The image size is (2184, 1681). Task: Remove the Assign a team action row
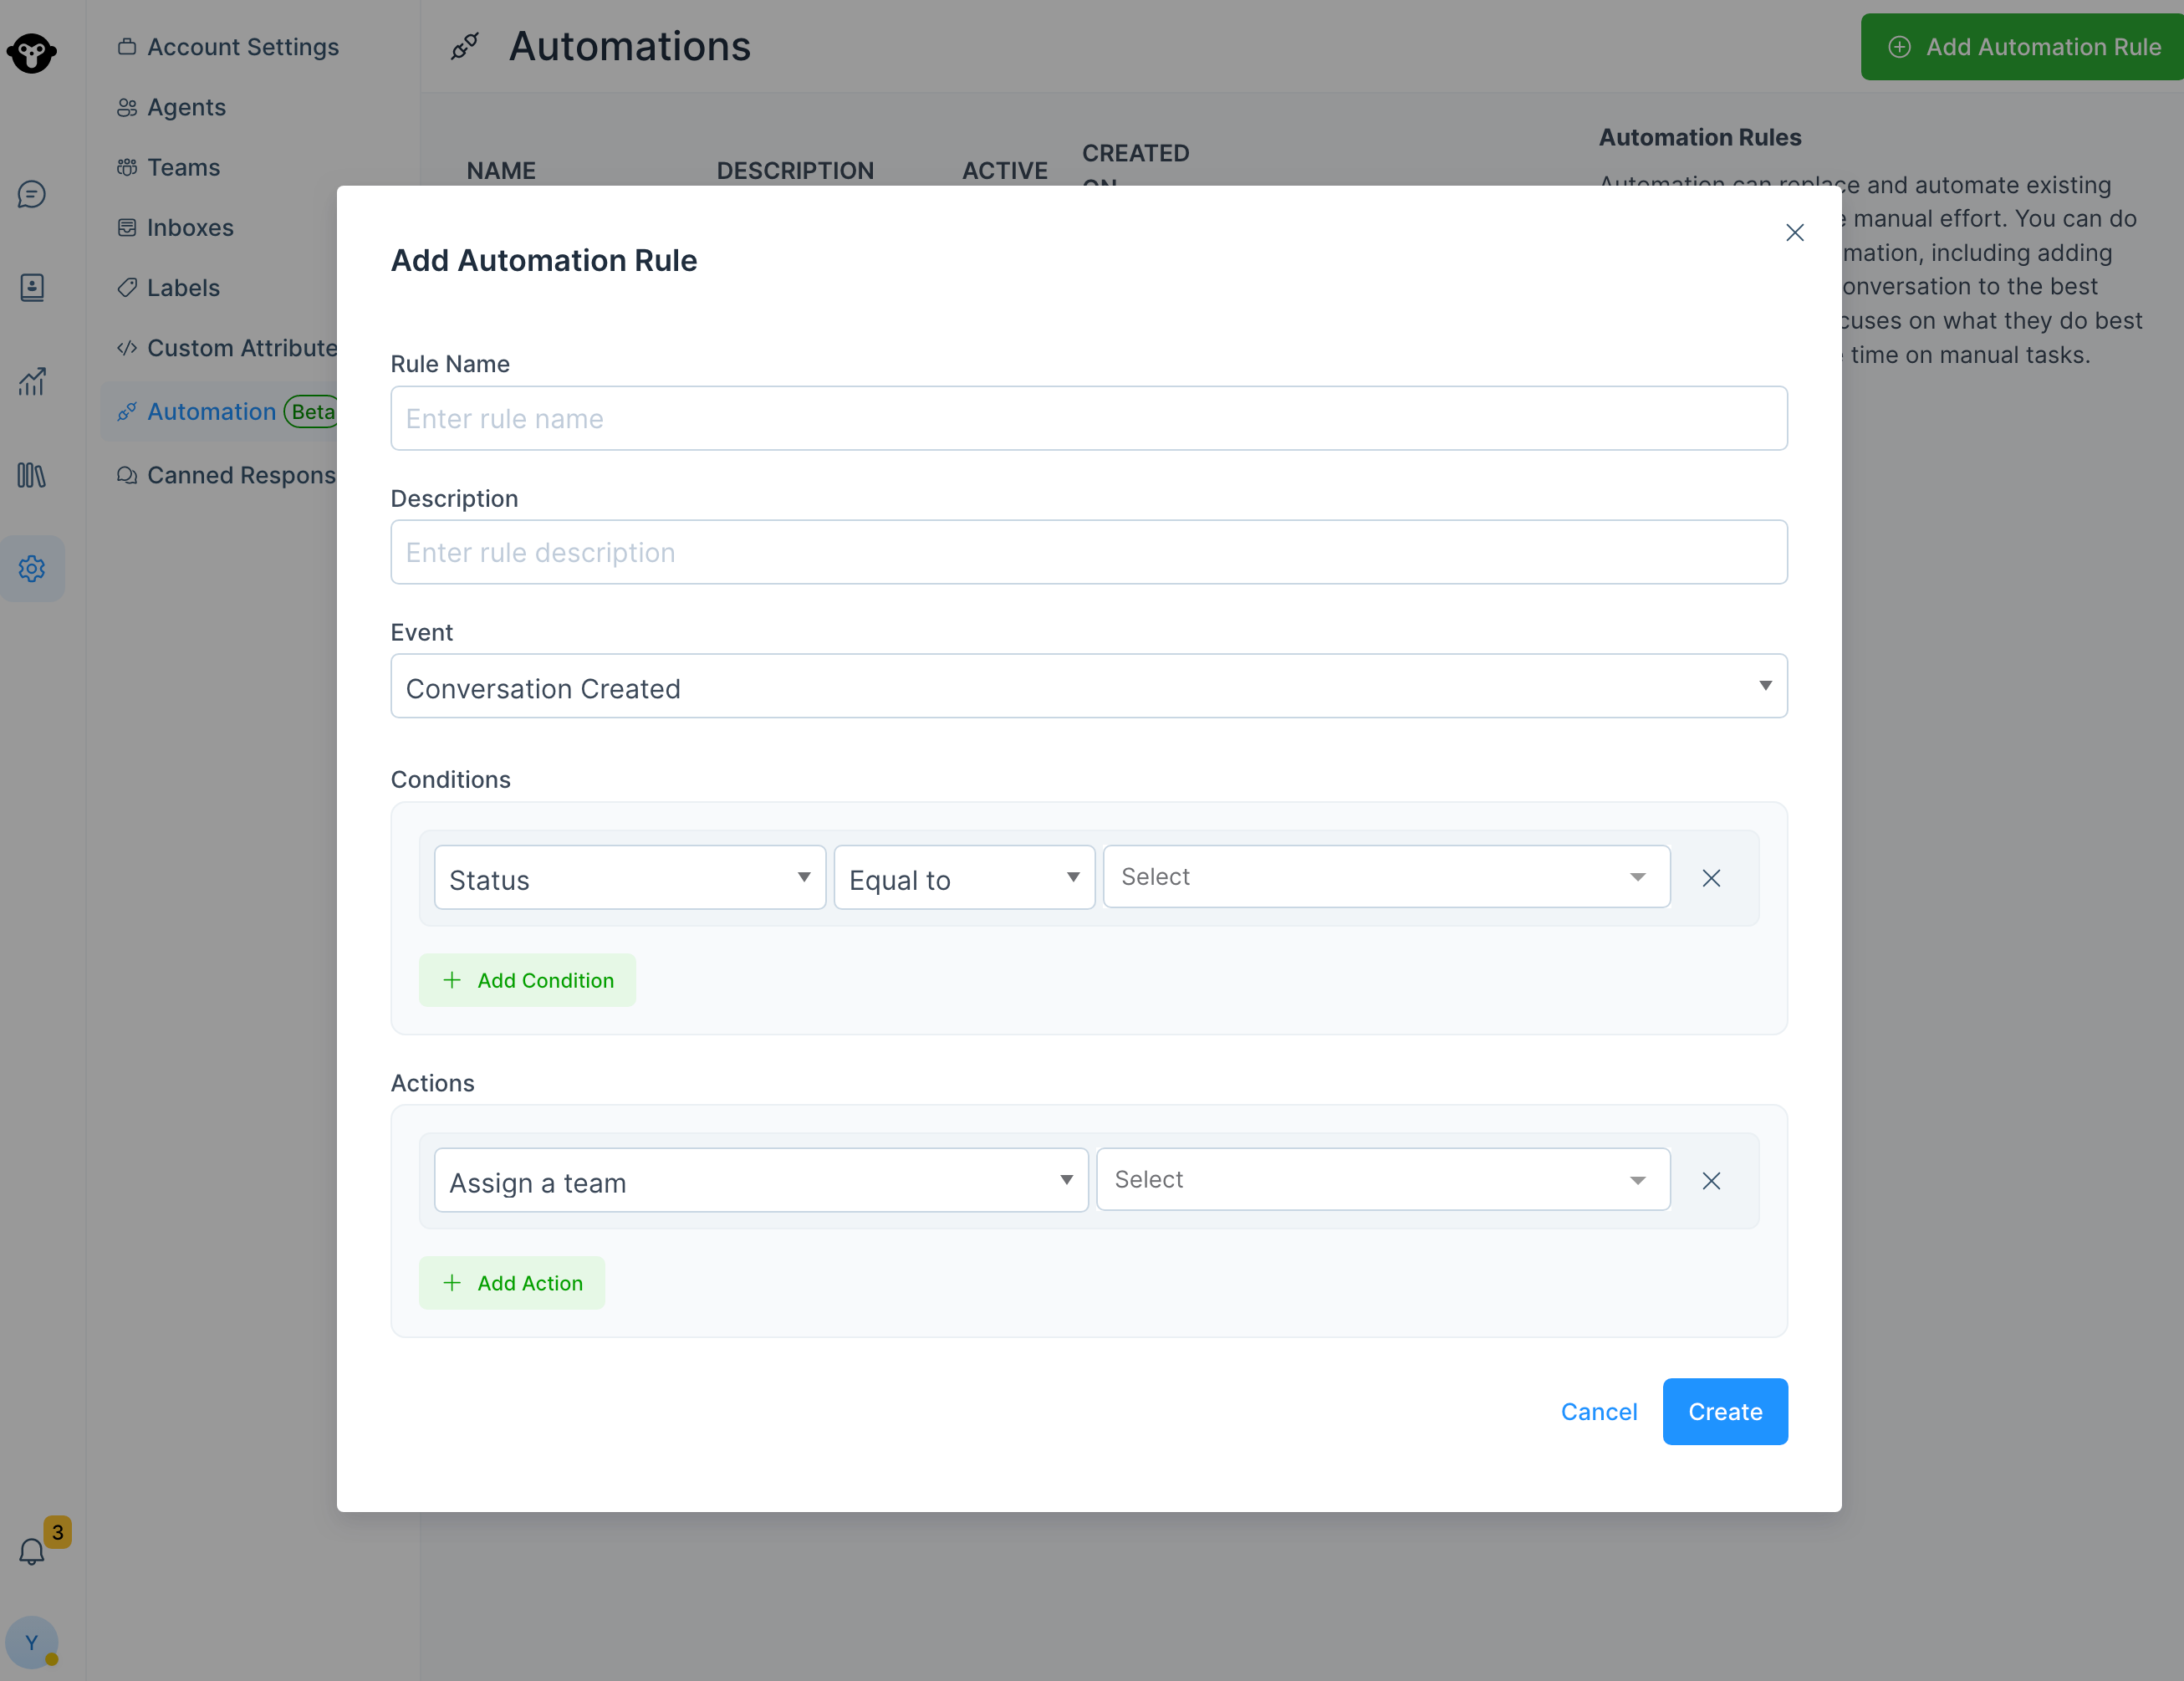1711,1181
